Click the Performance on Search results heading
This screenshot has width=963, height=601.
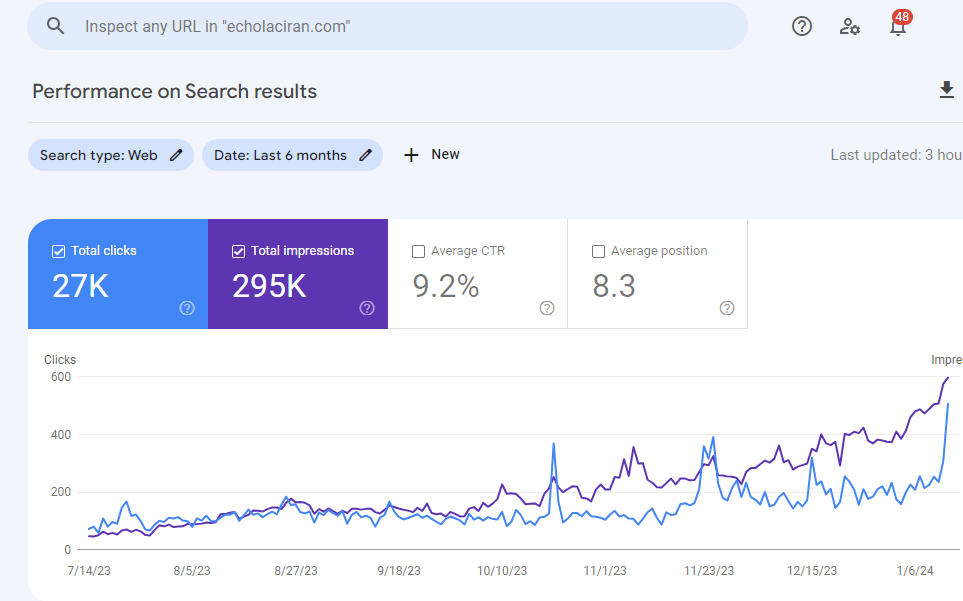coord(174,91)
